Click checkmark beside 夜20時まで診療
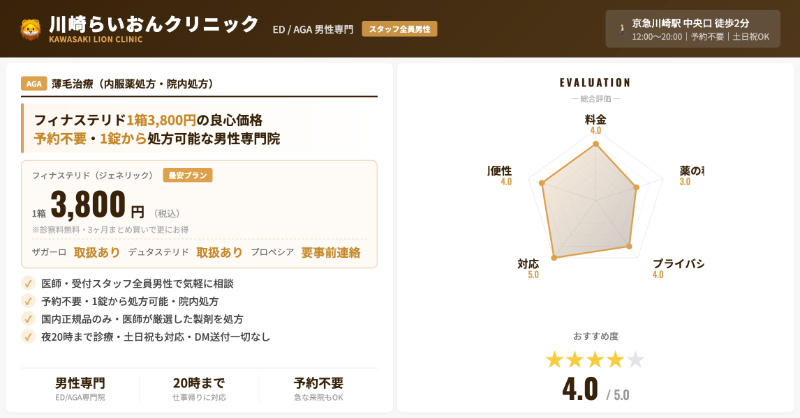800x418 pixels. [x=28, y=336]
